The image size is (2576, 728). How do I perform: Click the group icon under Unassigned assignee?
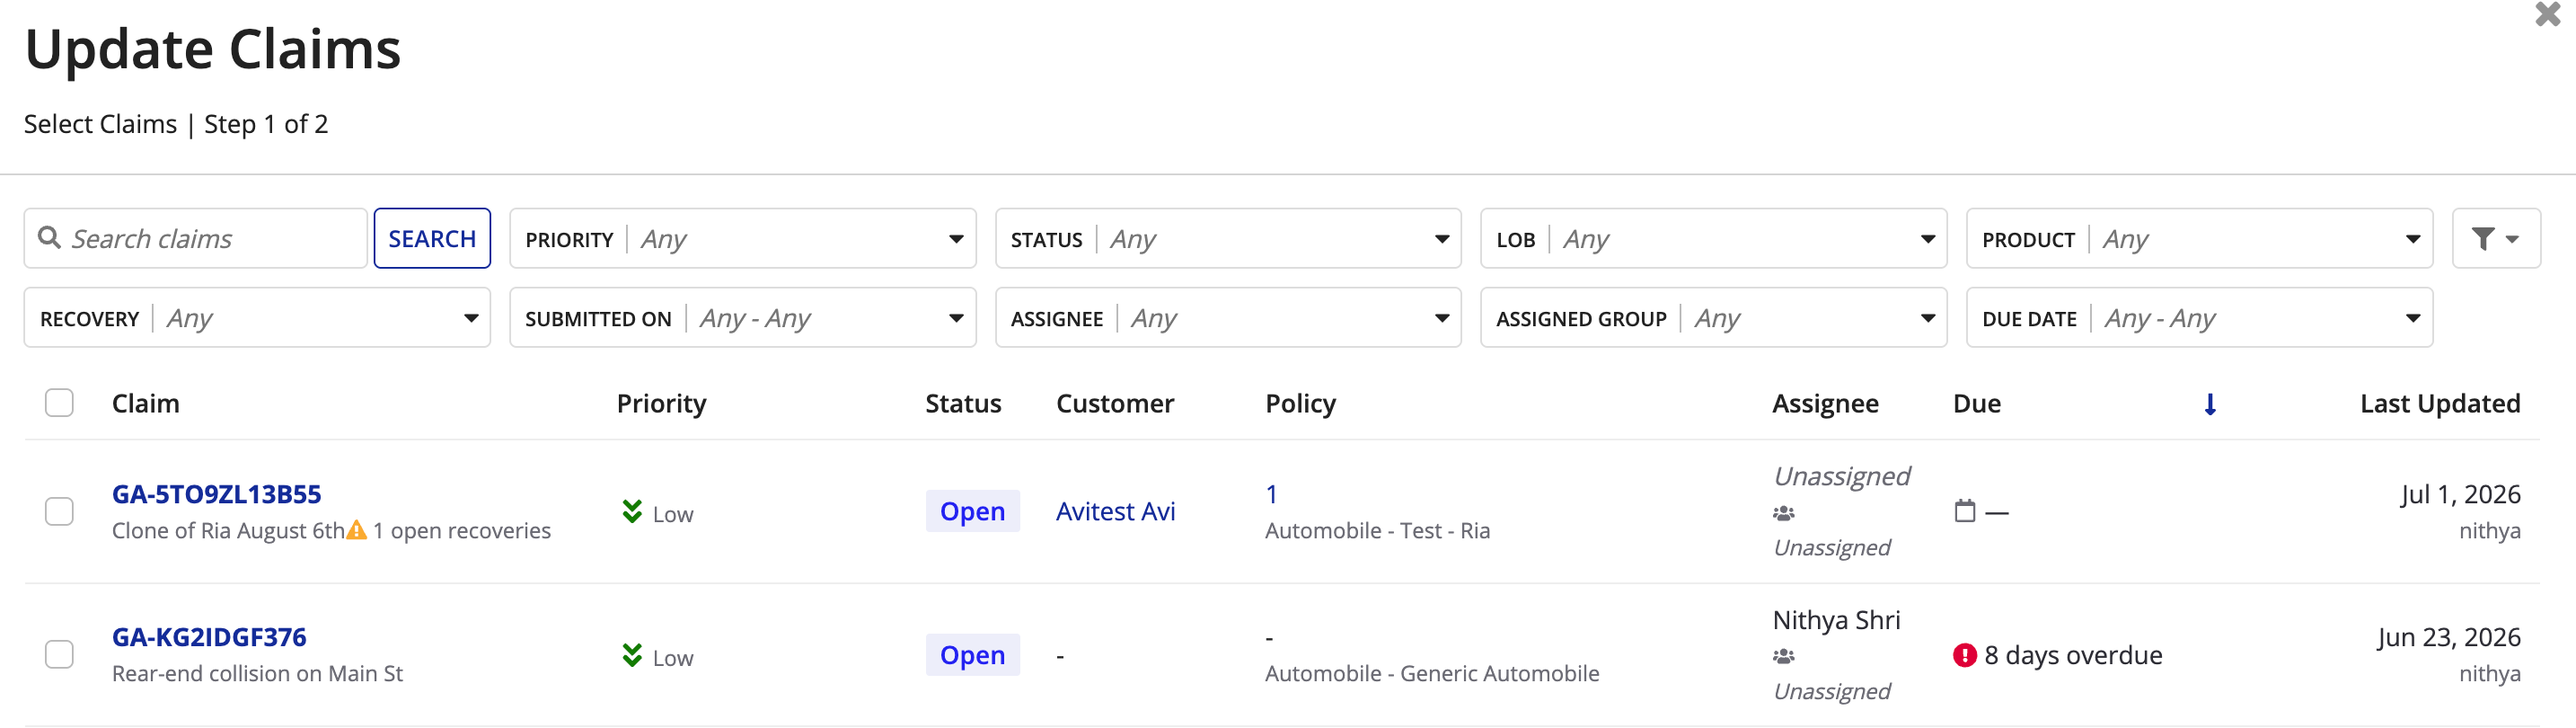[1784, 513]
